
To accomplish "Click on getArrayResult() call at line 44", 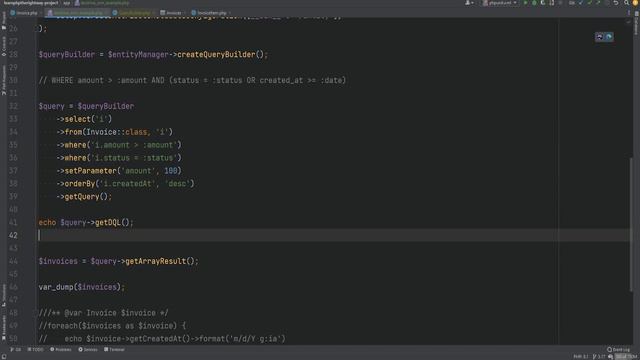I will pos(160,262).
